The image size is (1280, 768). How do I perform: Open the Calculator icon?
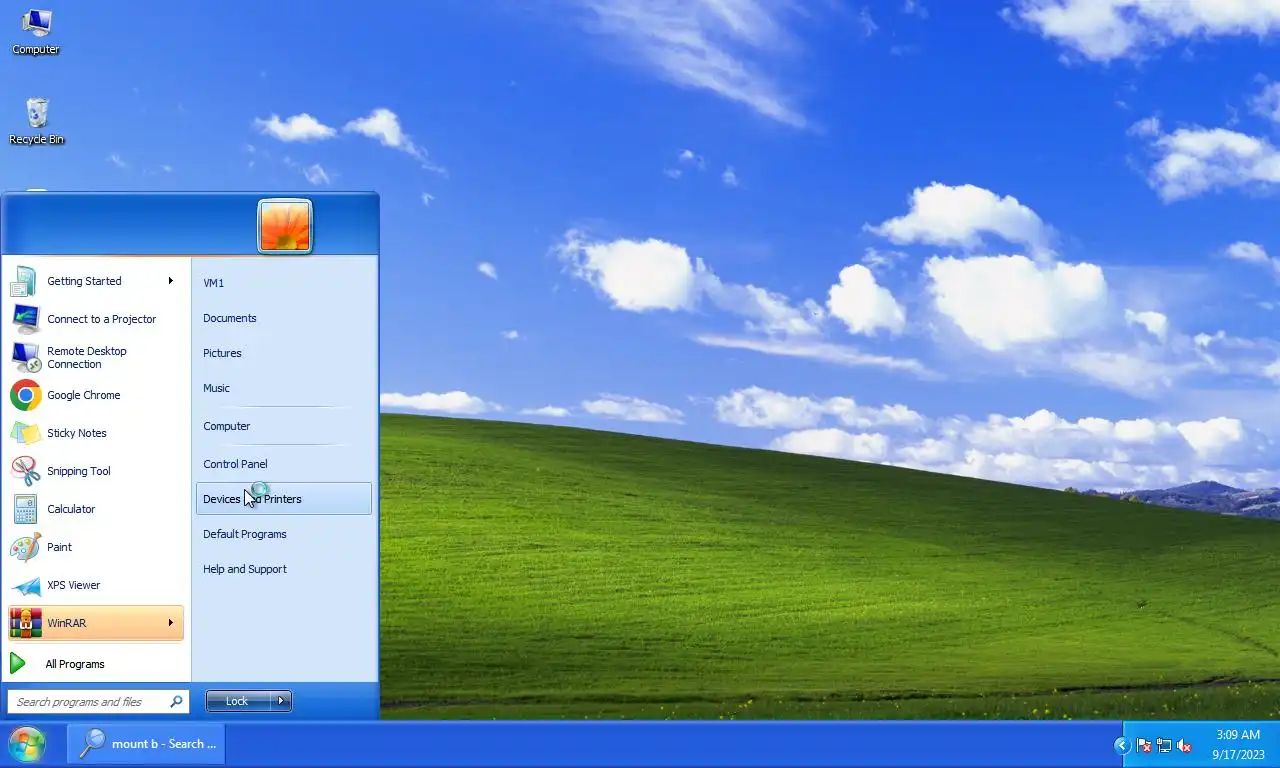coord(25,509)
